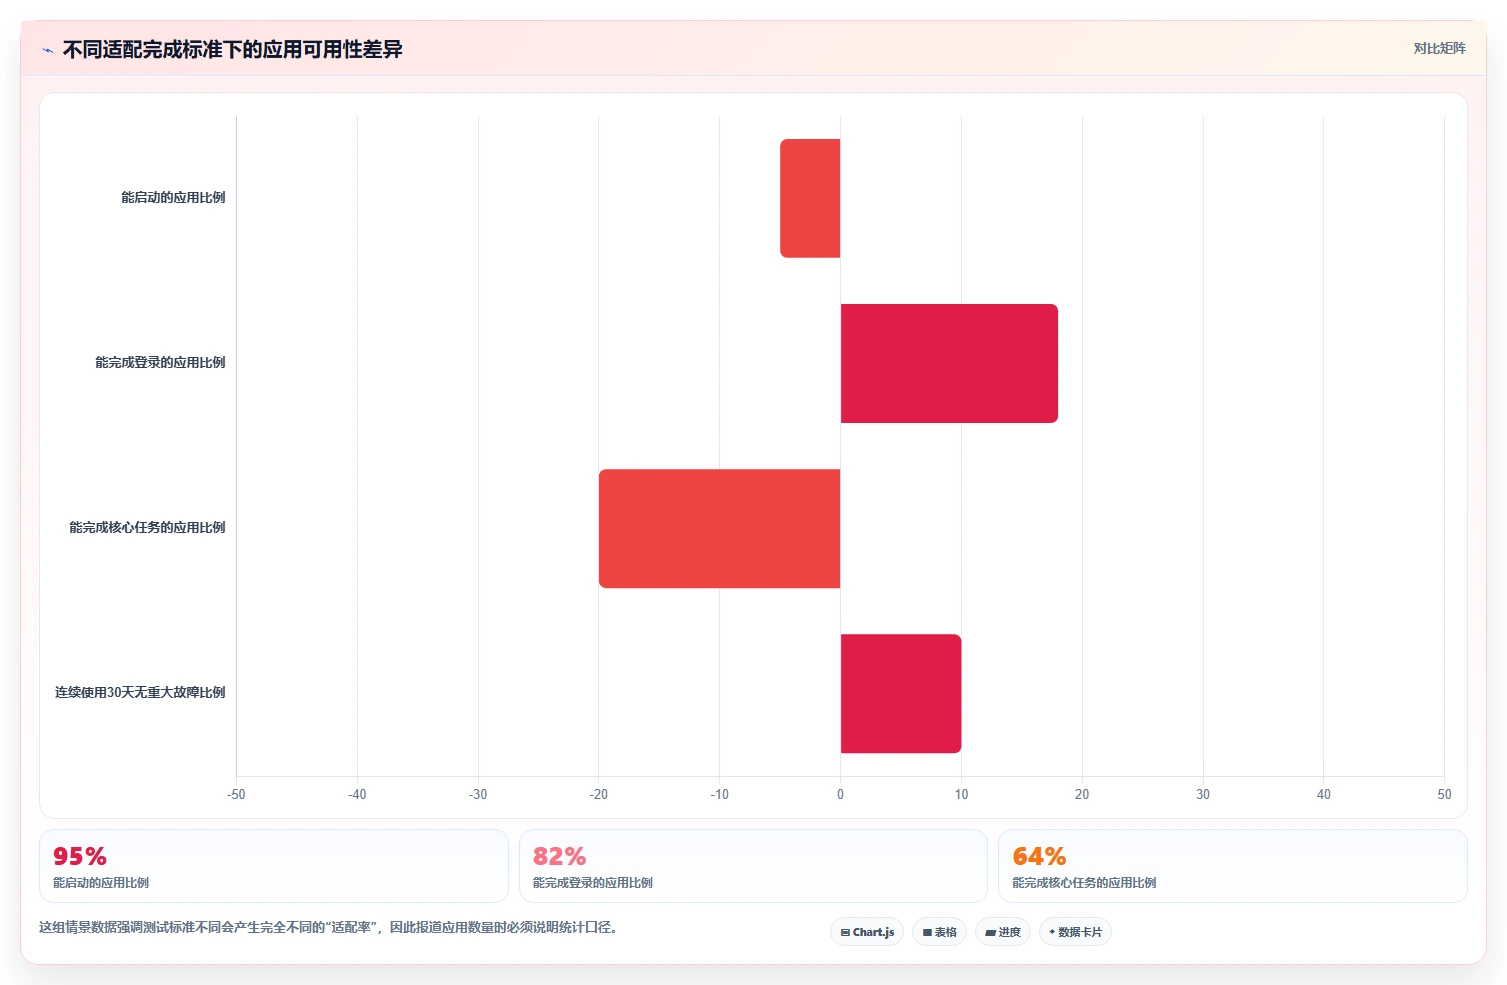Select the 数据卡片 tag chip

pos(1075,932)
